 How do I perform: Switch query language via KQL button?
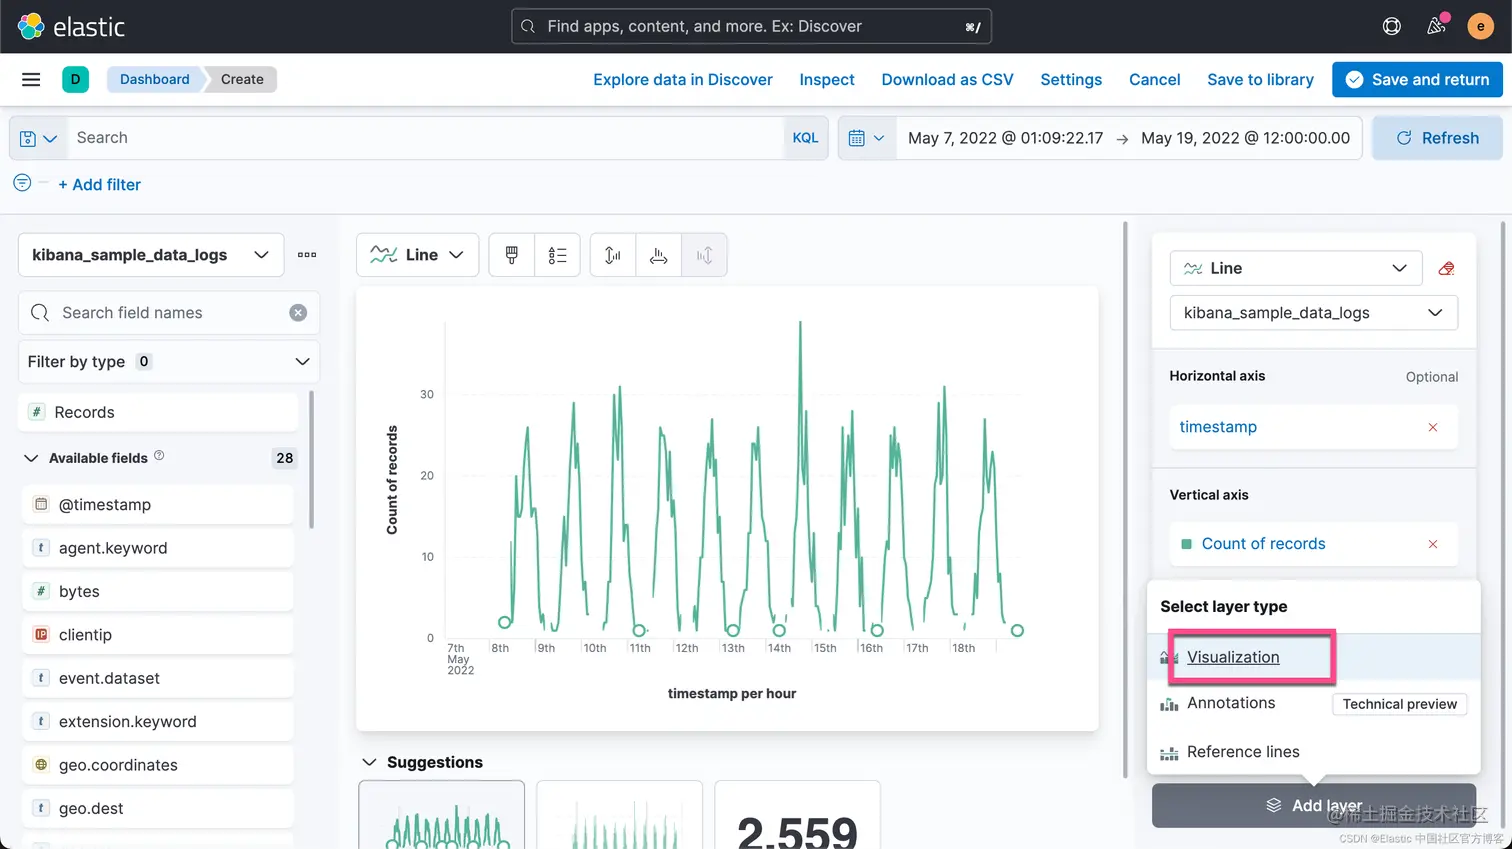(x=805, y=138)
